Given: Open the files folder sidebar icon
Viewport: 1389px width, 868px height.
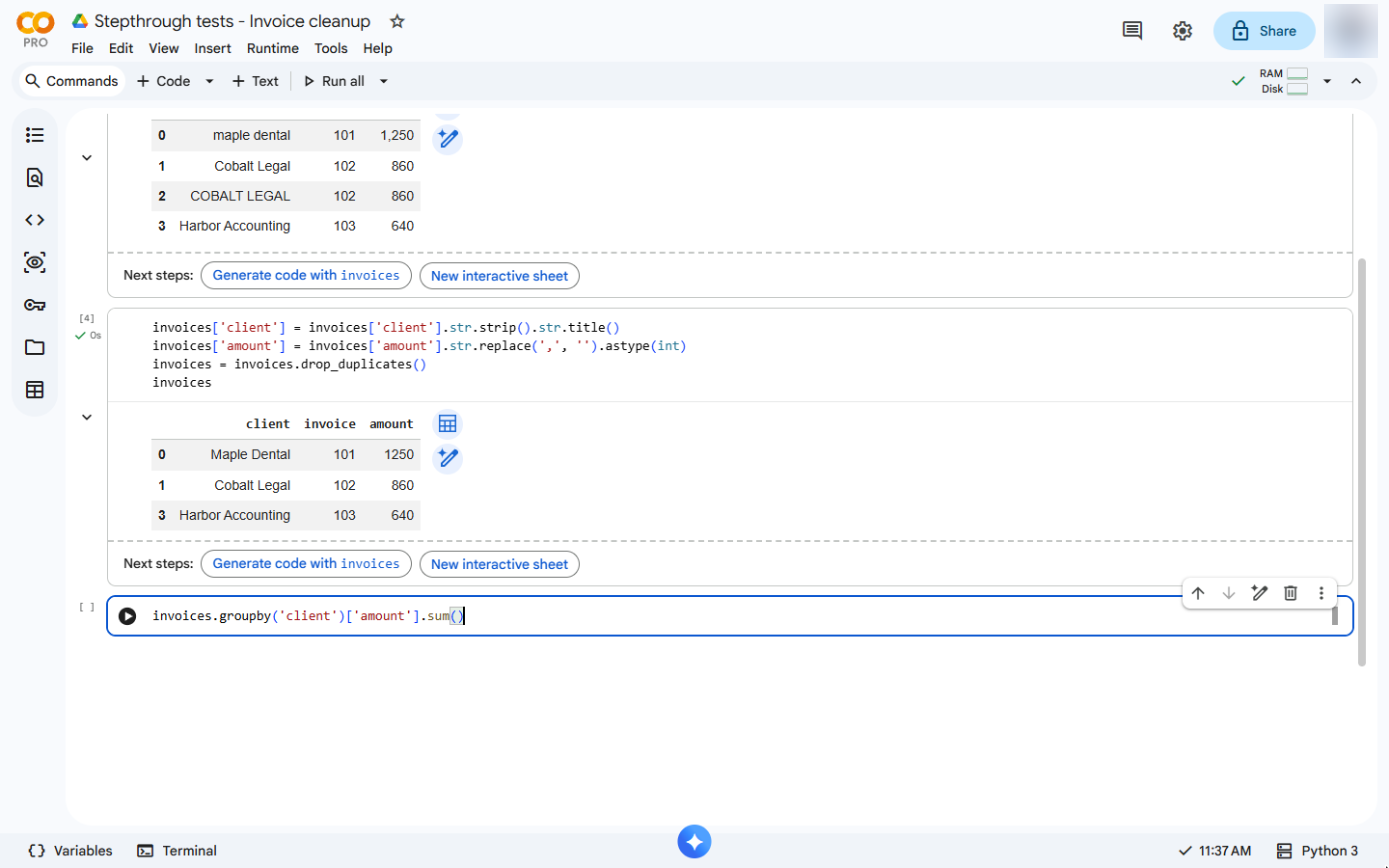Looking at the screenshot, I should [35, 347].
